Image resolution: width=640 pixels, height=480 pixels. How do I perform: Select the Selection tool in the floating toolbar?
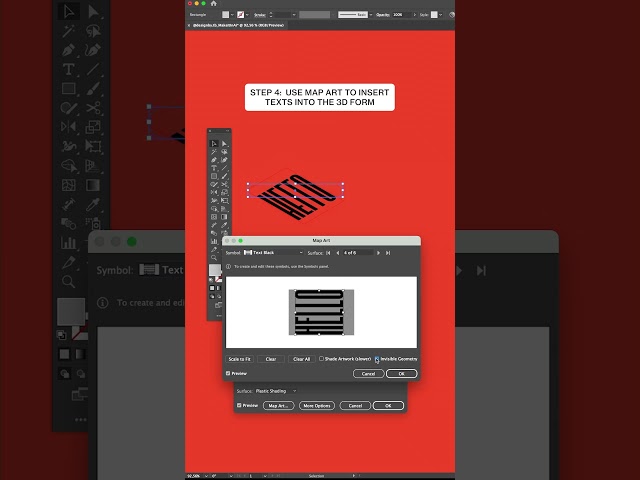tap(213, 143)
